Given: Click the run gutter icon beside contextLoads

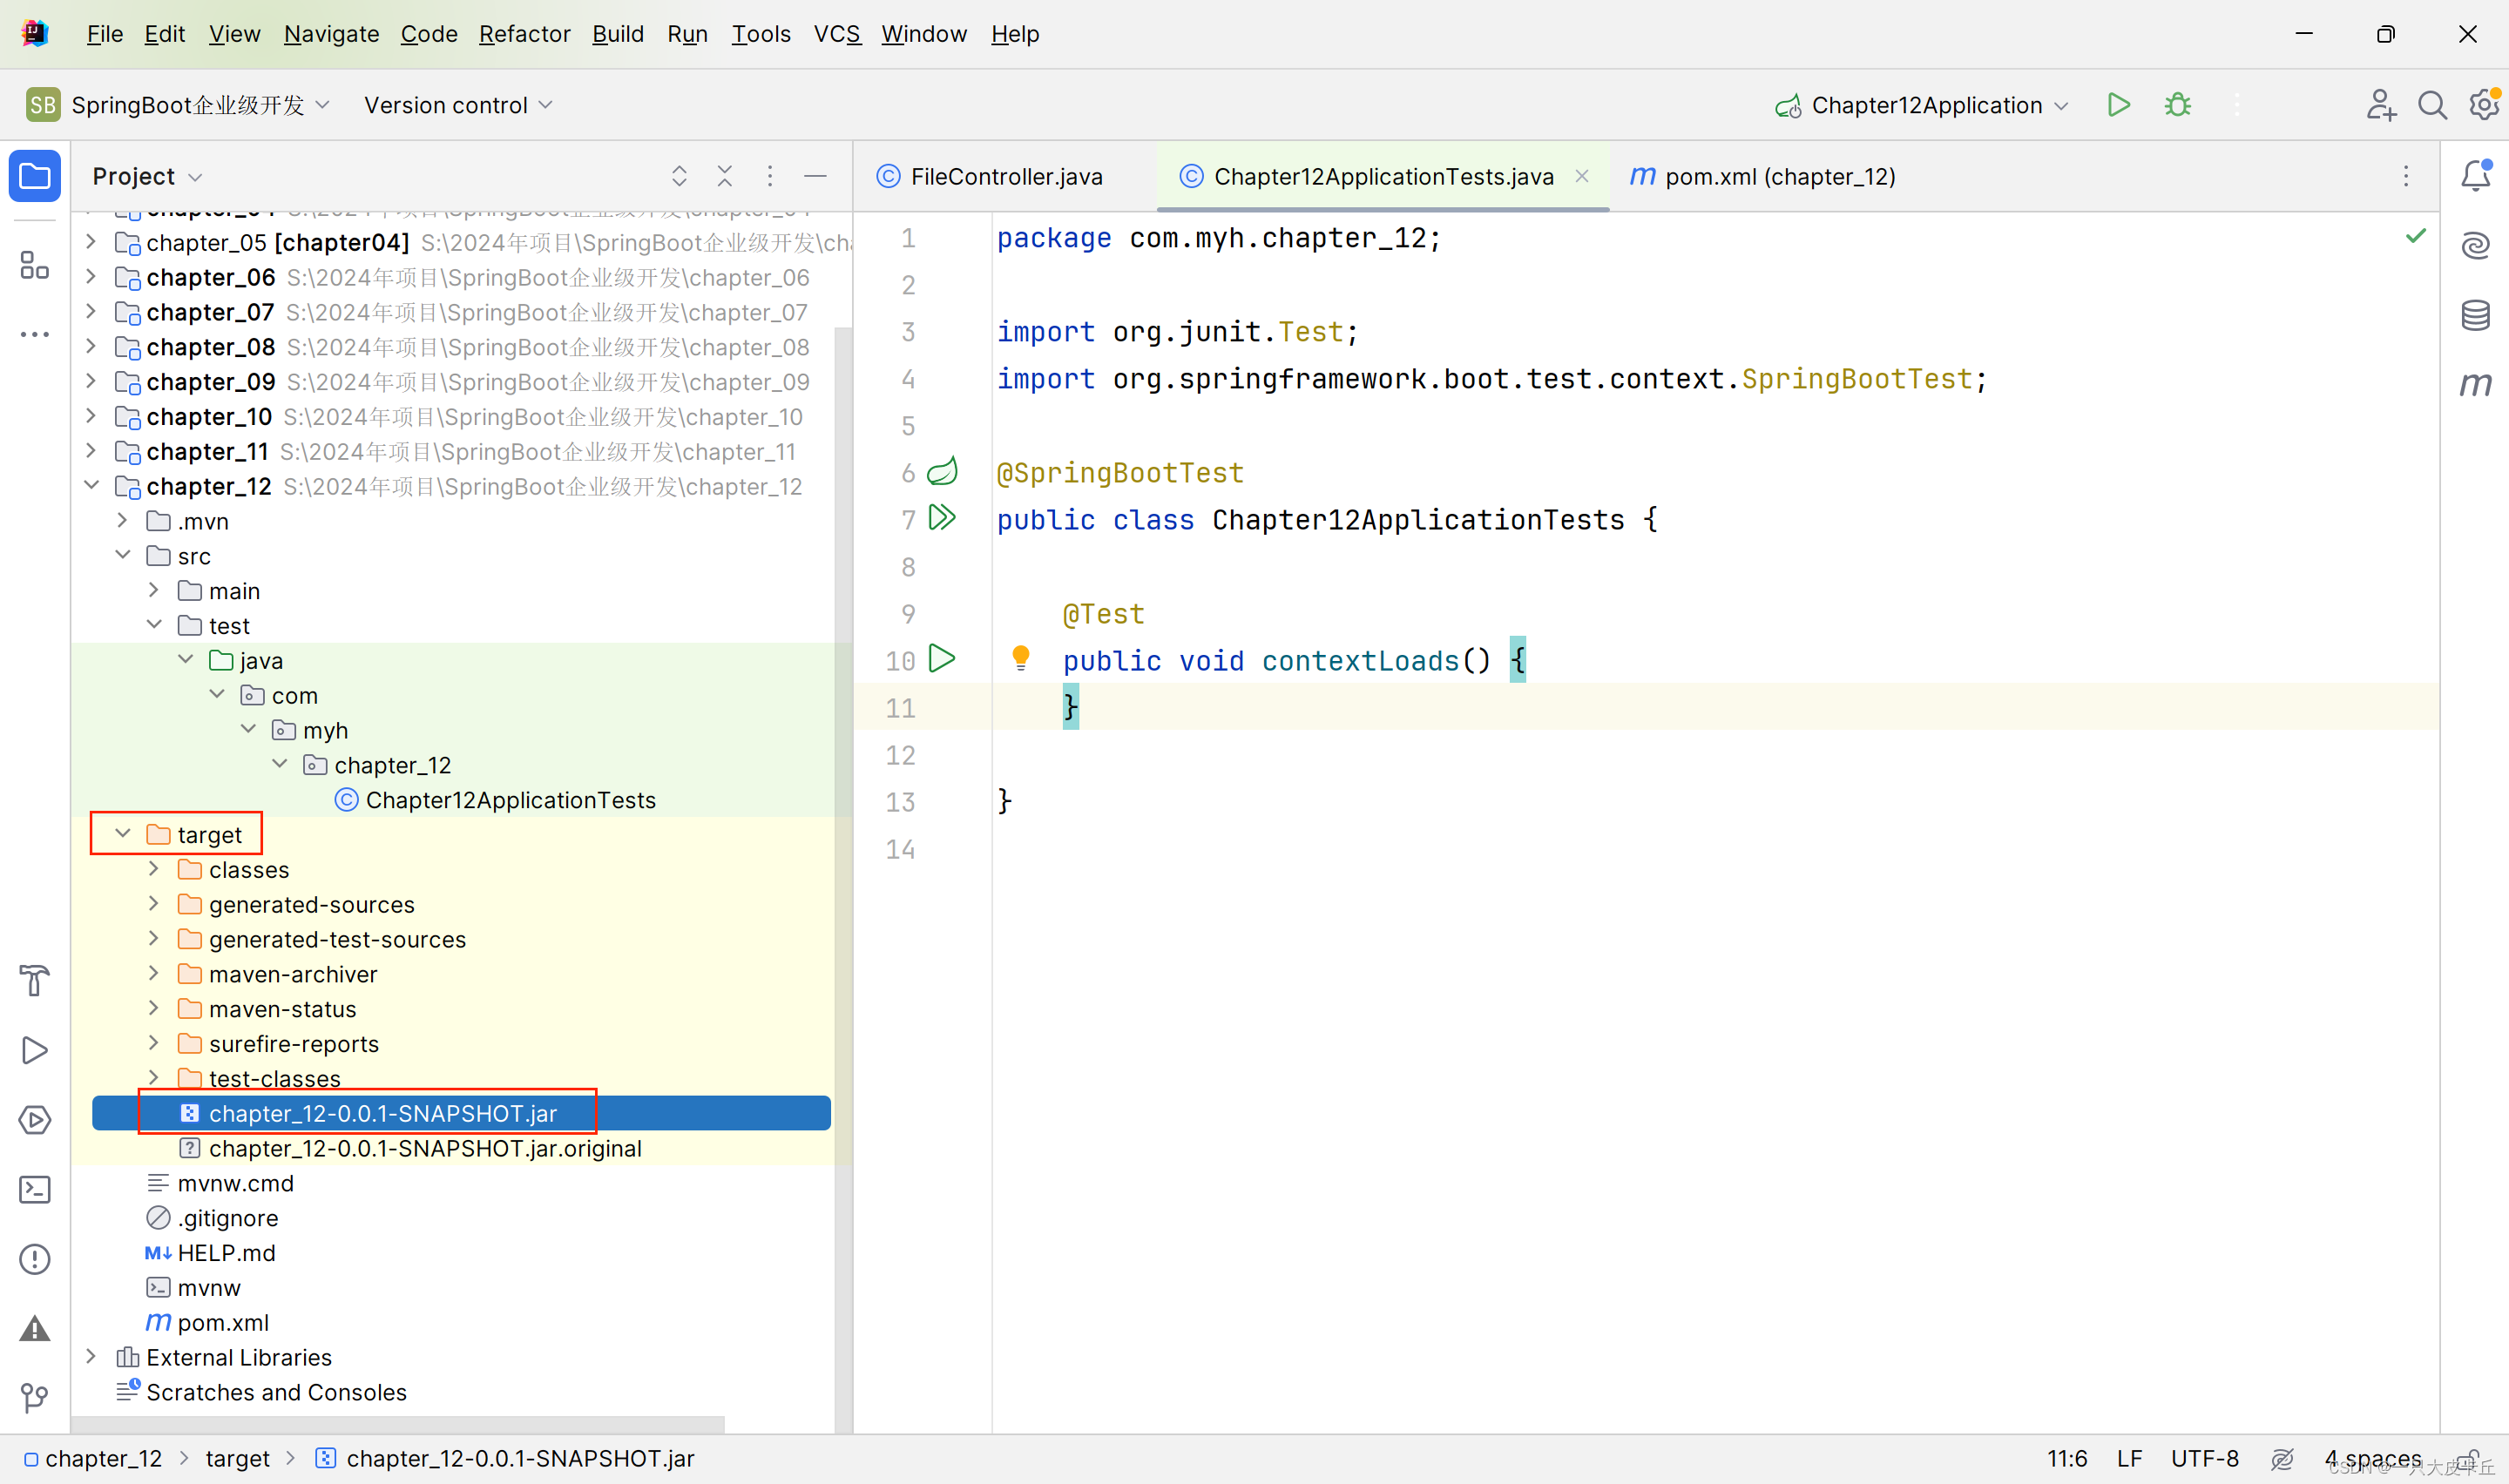Looking at the screenshot, I should [x=942, y=659].
